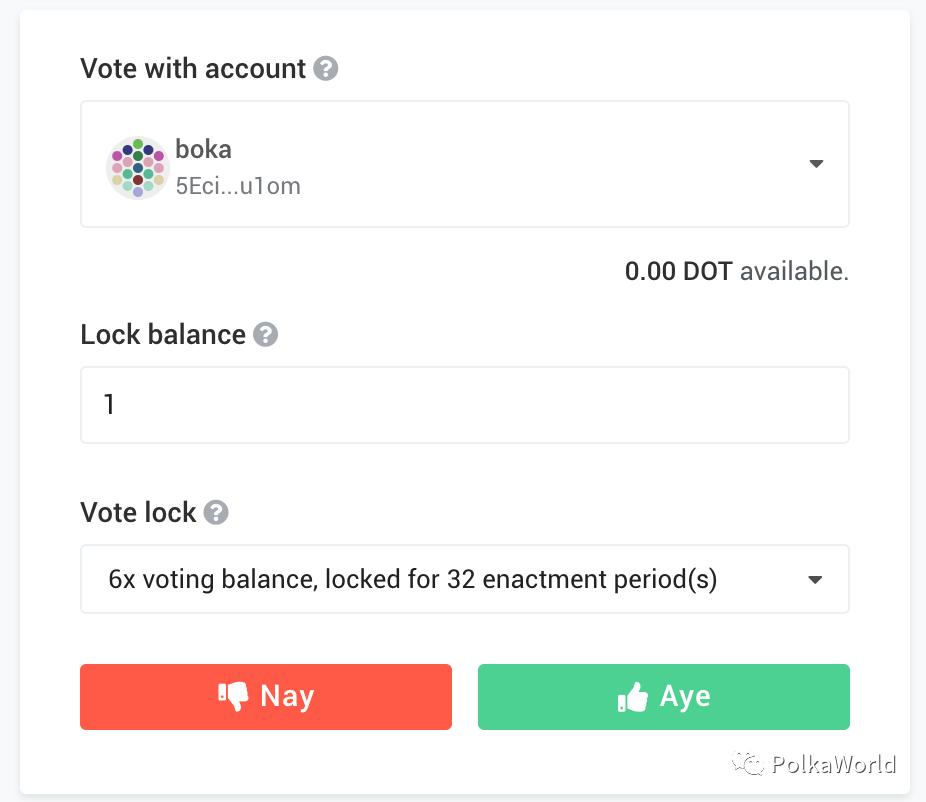Vote Nay with the red button
The width and height of the screenshot is (926, 802).
266,696
